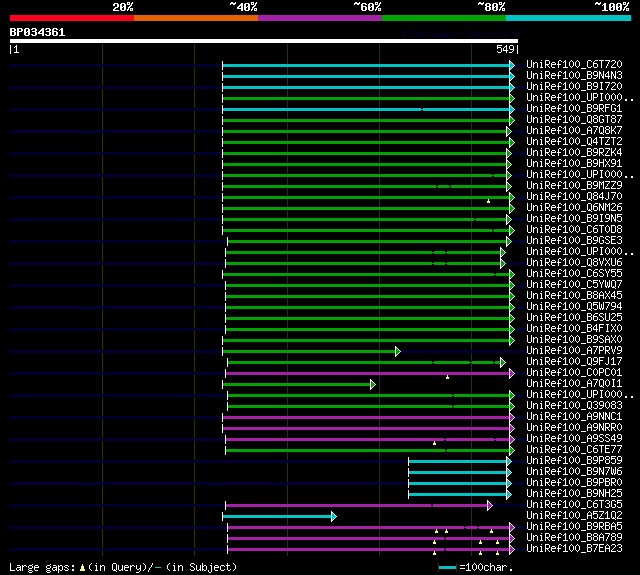Select the UniRef100_B9RBA5 label
Viewport: 640px width, 575px height.
click(x=574, y=527)
